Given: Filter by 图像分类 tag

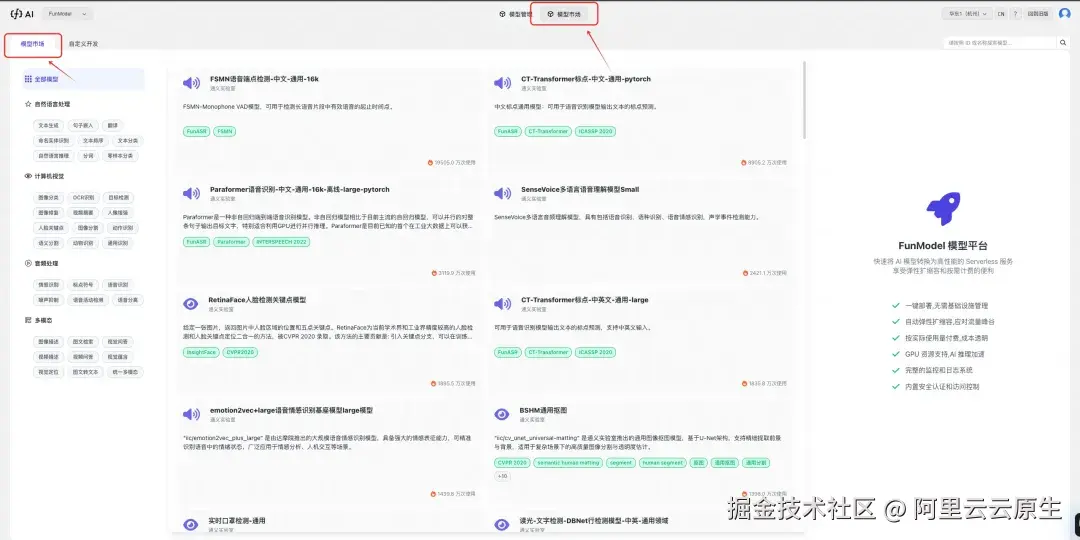Looking at the screenshot, I should tap(48, 197).
